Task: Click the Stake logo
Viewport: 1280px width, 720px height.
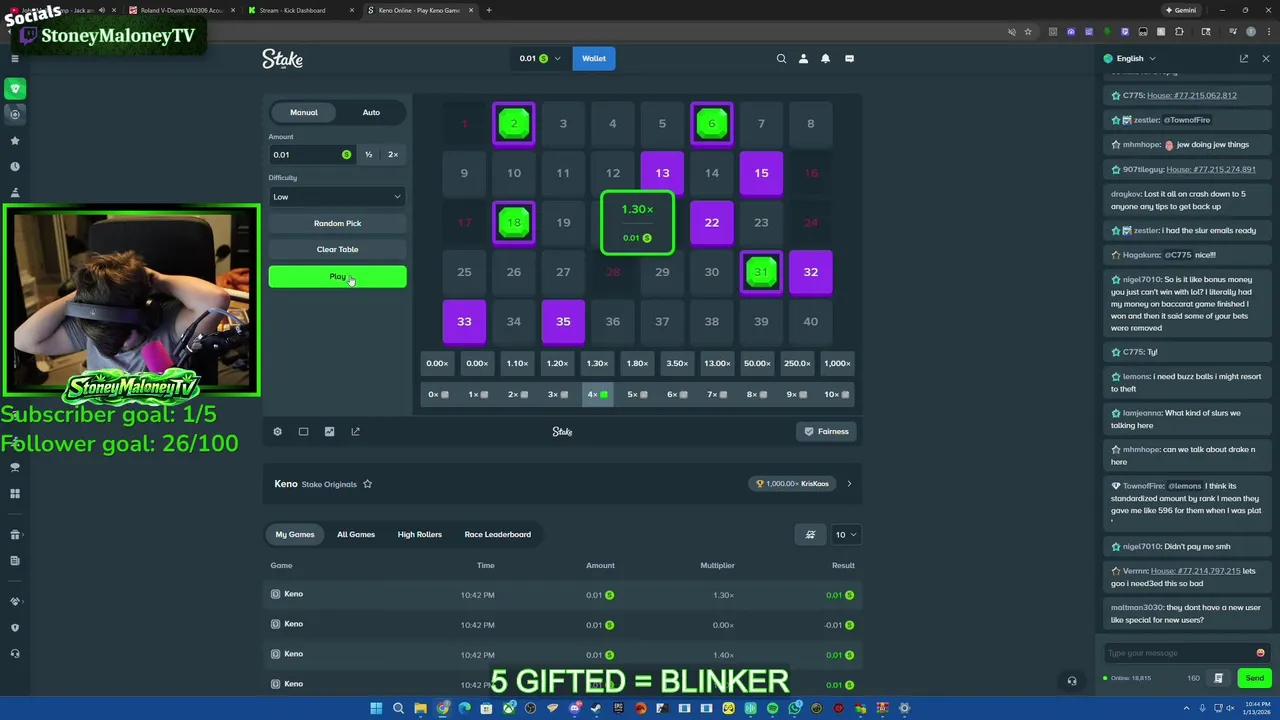Action: click(282, 59)
